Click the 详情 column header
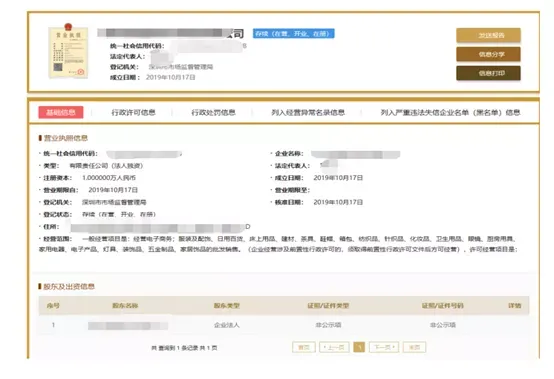Screen dimensions: 554x379 pos(514,306)
